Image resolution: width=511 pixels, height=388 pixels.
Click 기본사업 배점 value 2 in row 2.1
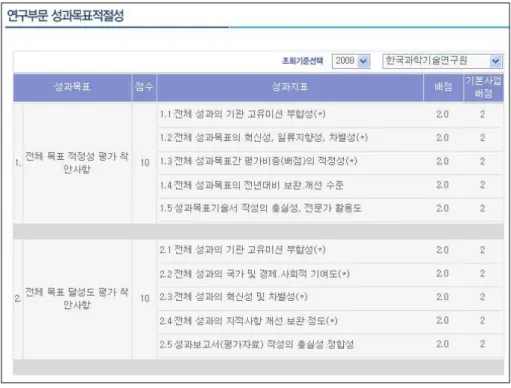482,250
